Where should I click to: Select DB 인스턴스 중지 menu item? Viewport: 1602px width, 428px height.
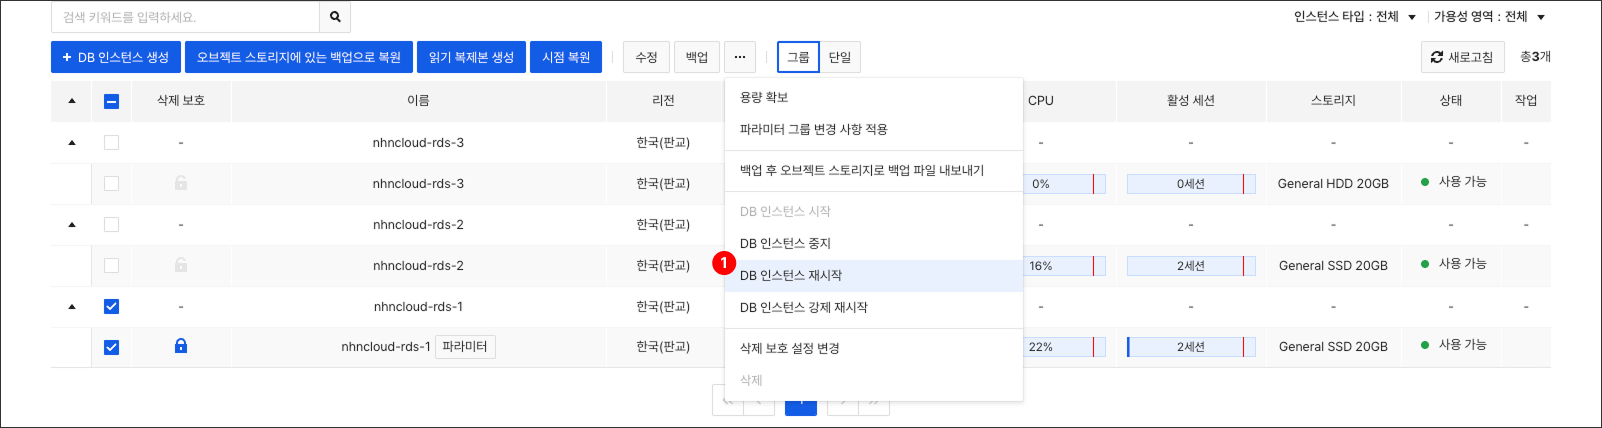point(874,243)
